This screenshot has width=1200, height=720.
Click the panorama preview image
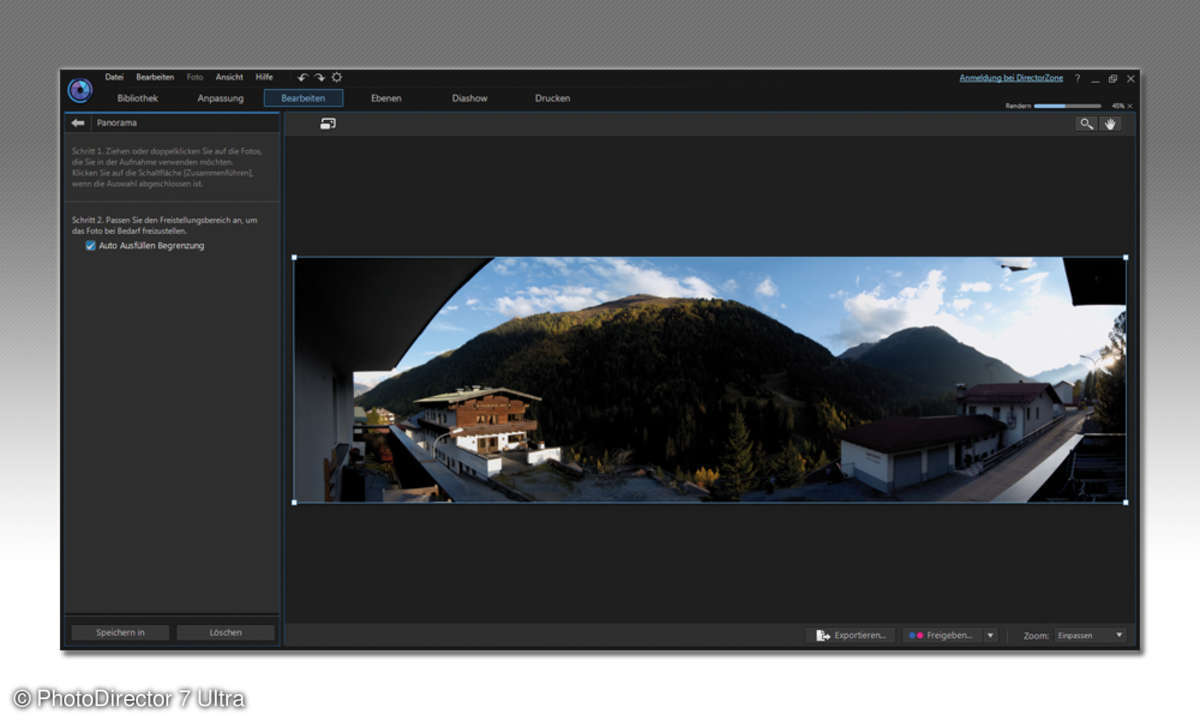pyautogui.click(x=709, y=380)
